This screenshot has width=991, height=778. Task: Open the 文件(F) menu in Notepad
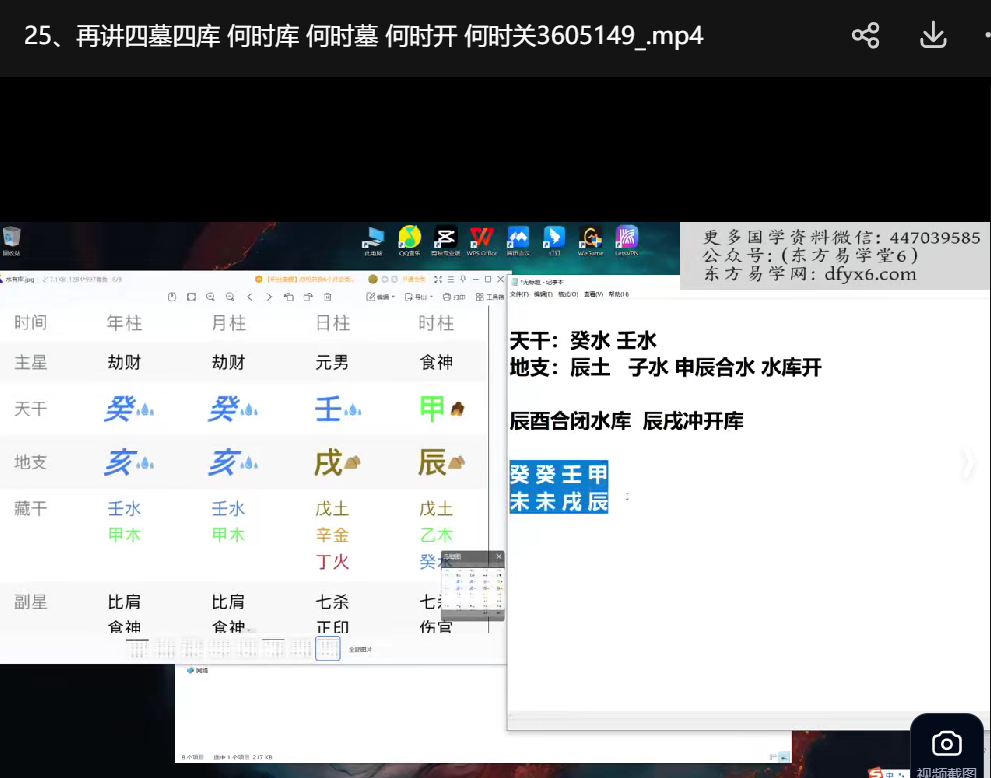[x=518, y=295]
